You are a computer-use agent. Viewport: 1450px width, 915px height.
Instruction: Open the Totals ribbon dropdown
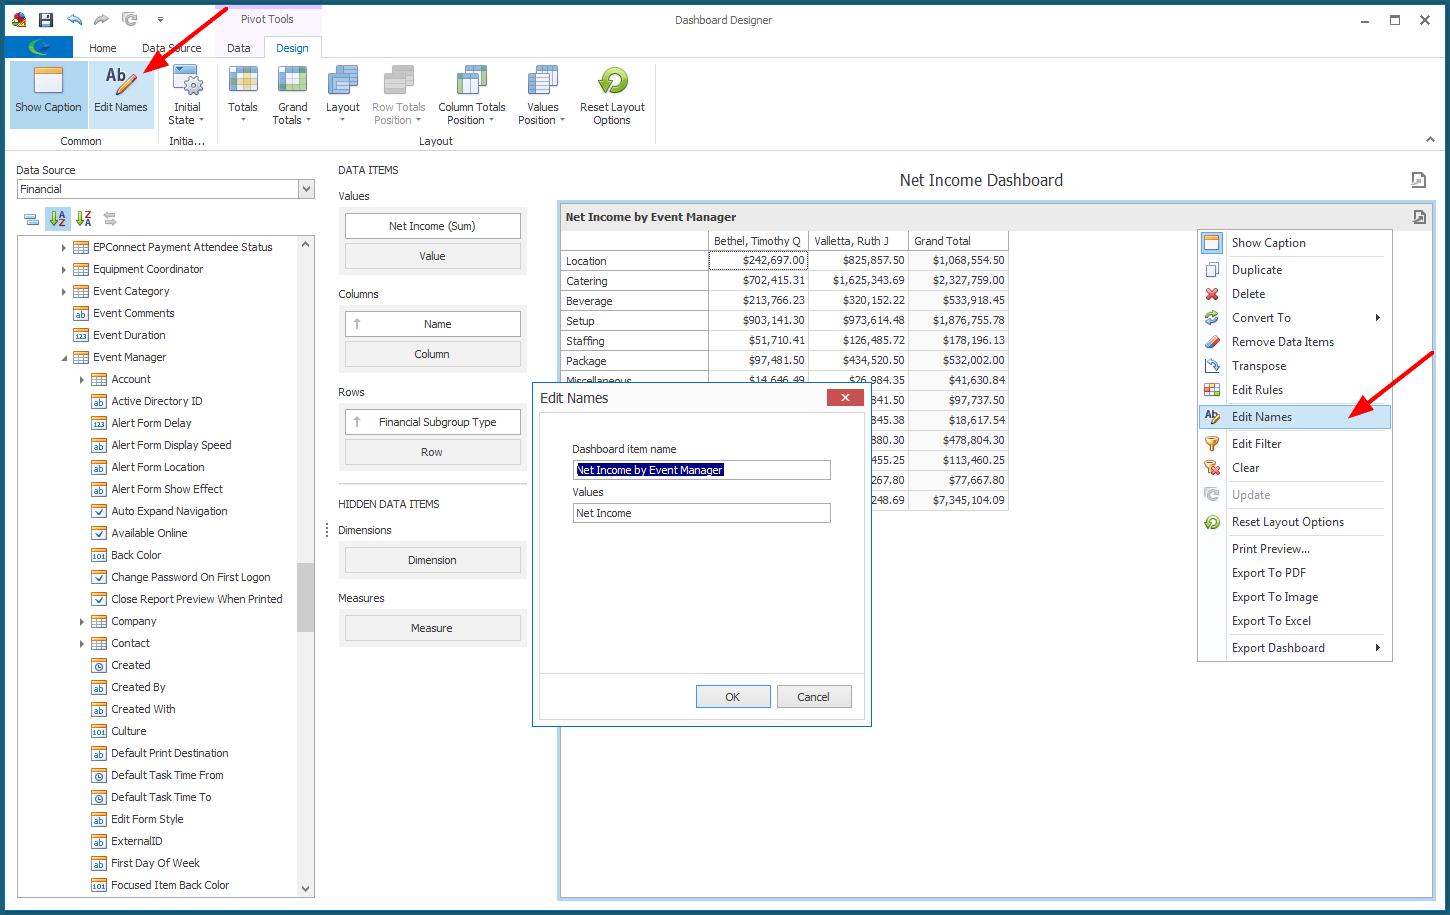(x=243, y=94)
